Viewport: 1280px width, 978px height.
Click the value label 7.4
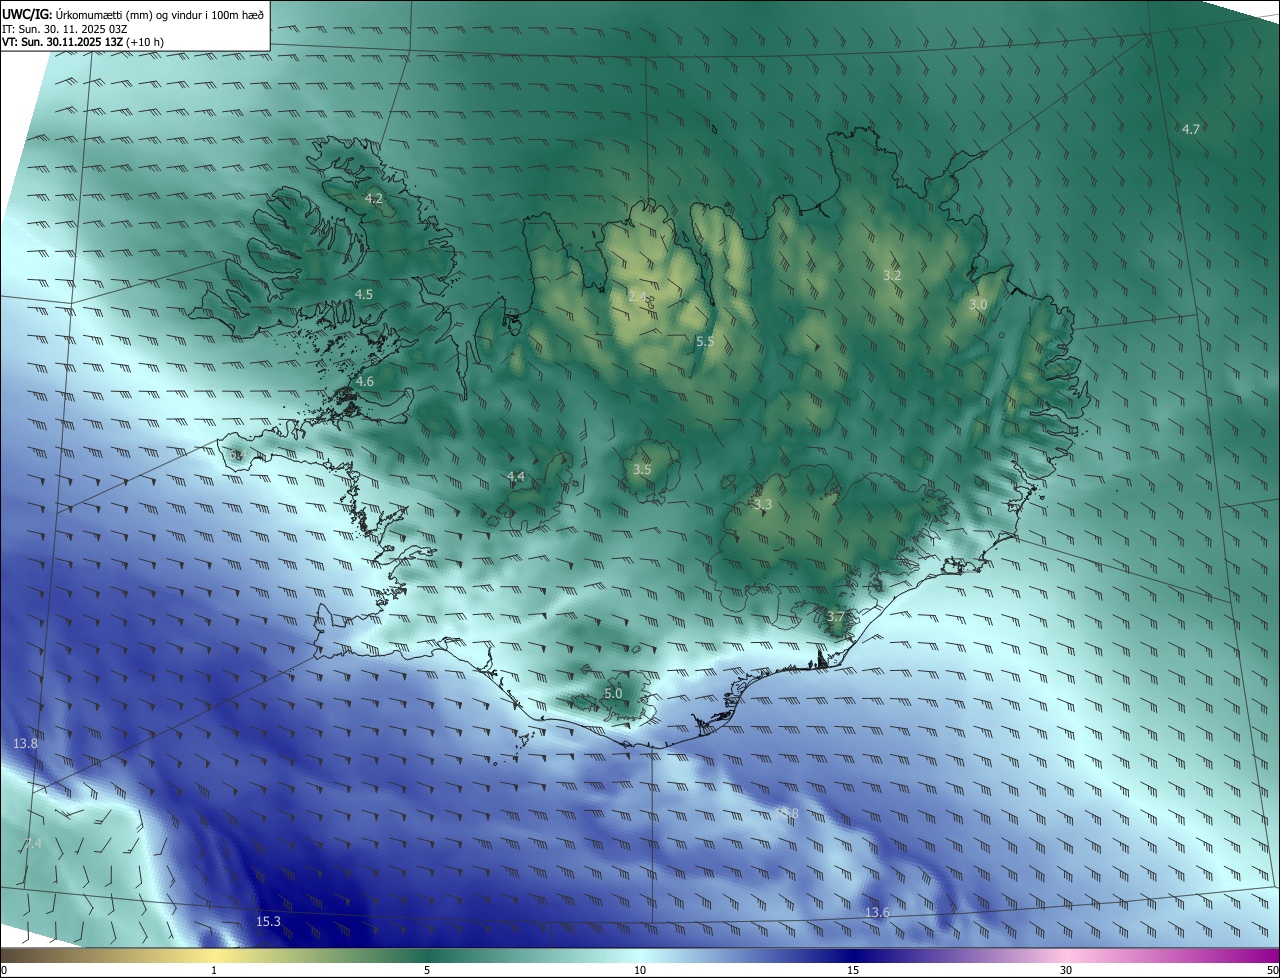32,844
